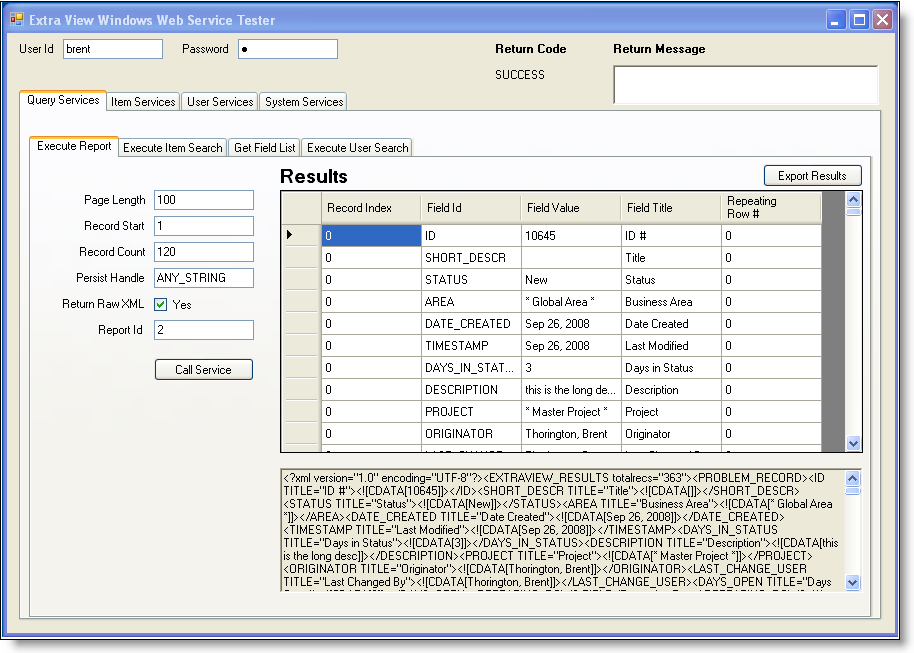Click the raw XML scroll up arrow

click(x=852, y=479)
